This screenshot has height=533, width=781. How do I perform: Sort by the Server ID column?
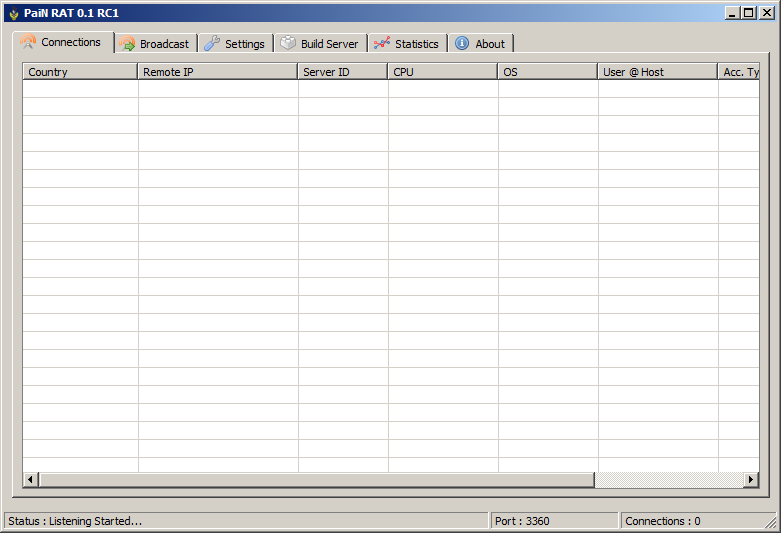coord(343,72)
